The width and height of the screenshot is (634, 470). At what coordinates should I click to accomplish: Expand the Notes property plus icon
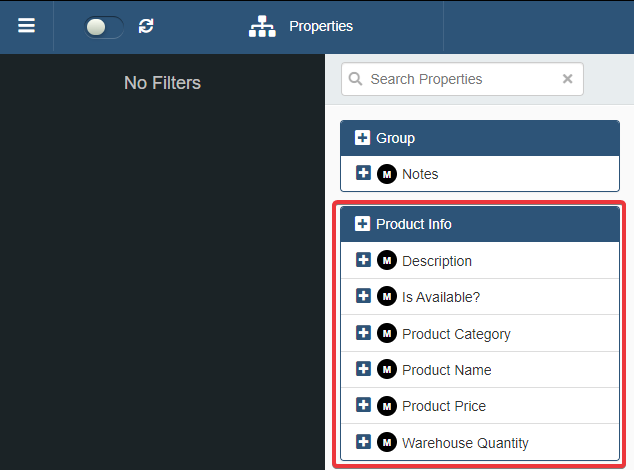point(363,173)
